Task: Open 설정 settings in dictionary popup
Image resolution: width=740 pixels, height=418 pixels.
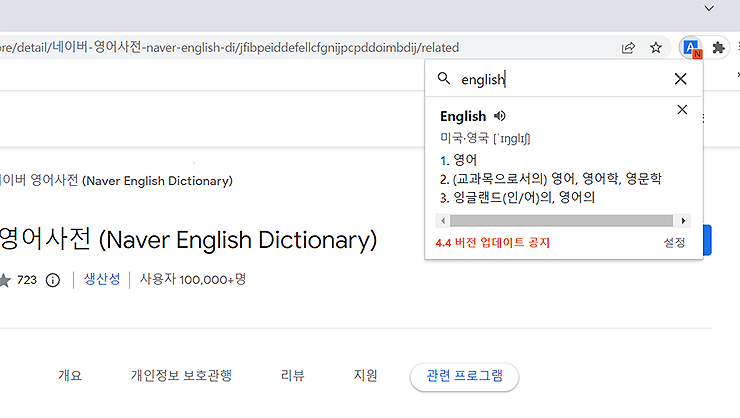Action: coord(674,242)
